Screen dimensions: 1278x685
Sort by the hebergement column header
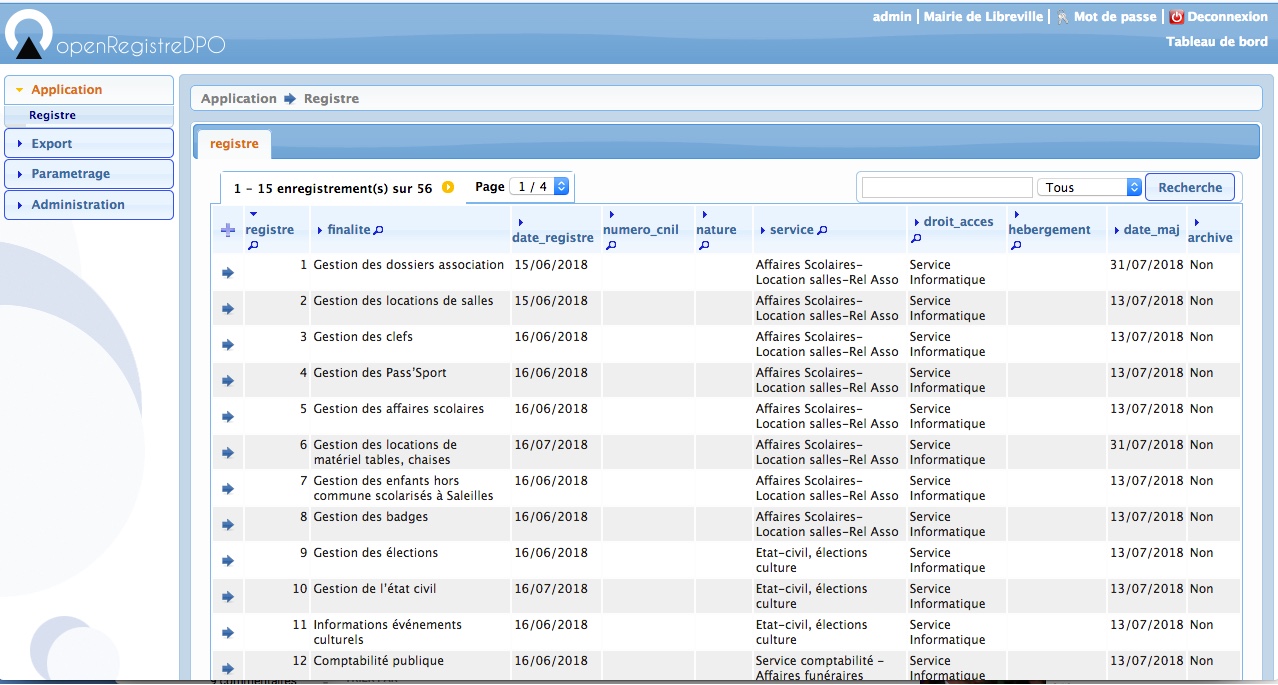point(1049,229)
